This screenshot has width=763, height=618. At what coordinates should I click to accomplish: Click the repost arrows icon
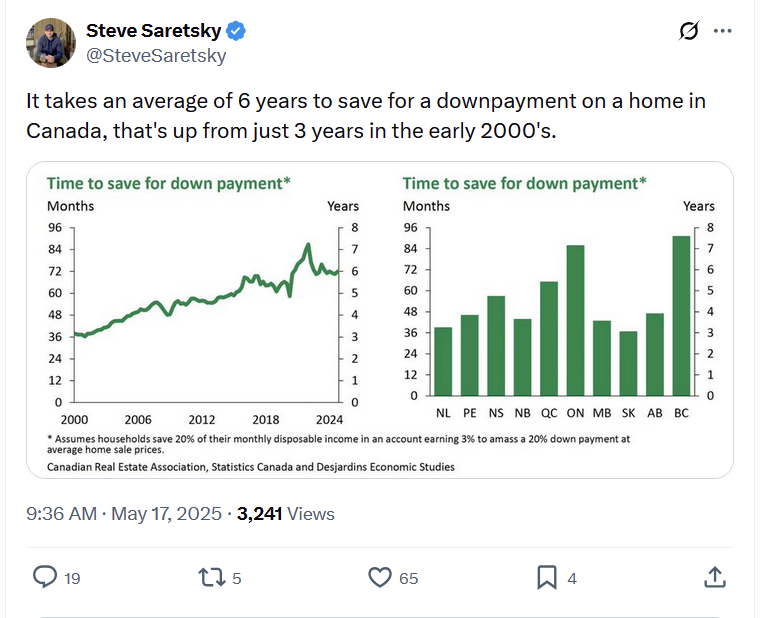click(x=212, y=578)
